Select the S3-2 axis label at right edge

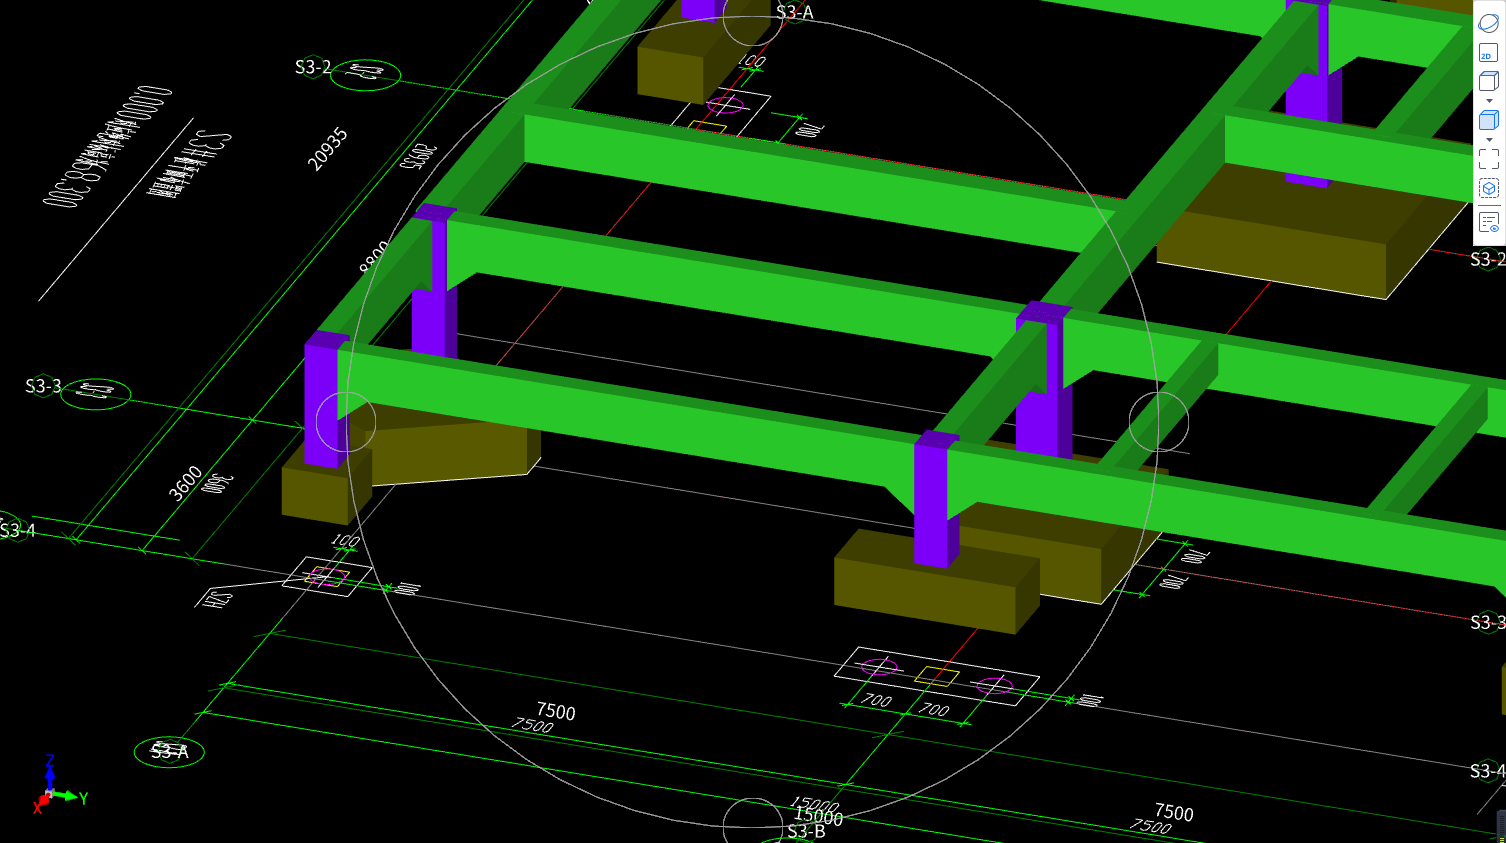coord(1487,259)
